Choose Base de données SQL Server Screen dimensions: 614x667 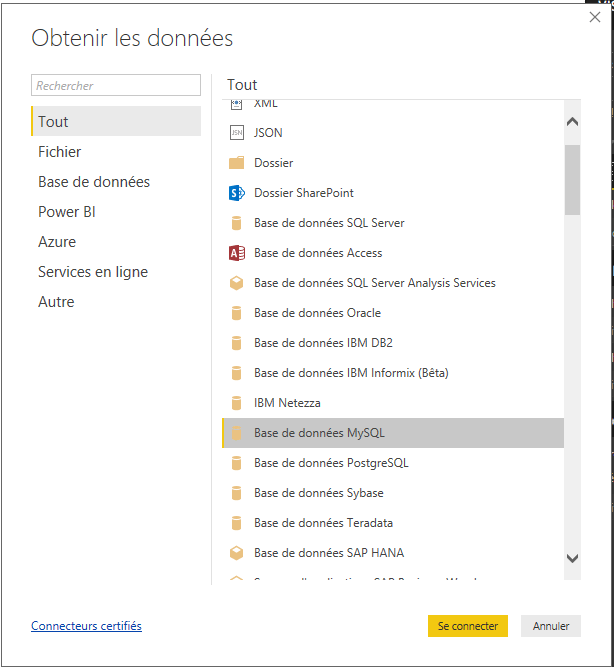329,223
